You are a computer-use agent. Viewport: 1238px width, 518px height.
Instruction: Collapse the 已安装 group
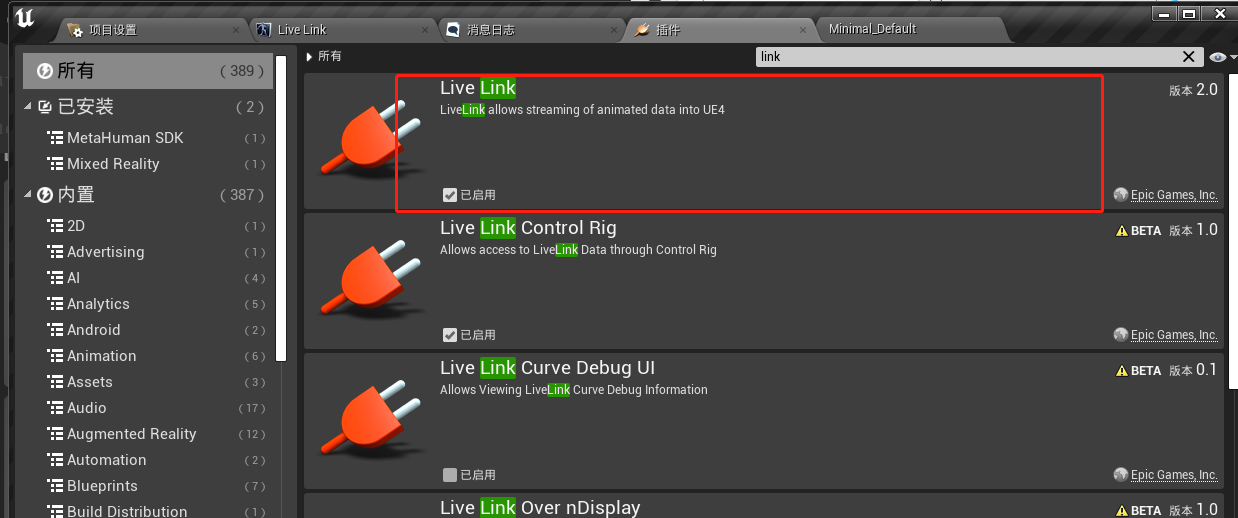(x=29, y=107)
